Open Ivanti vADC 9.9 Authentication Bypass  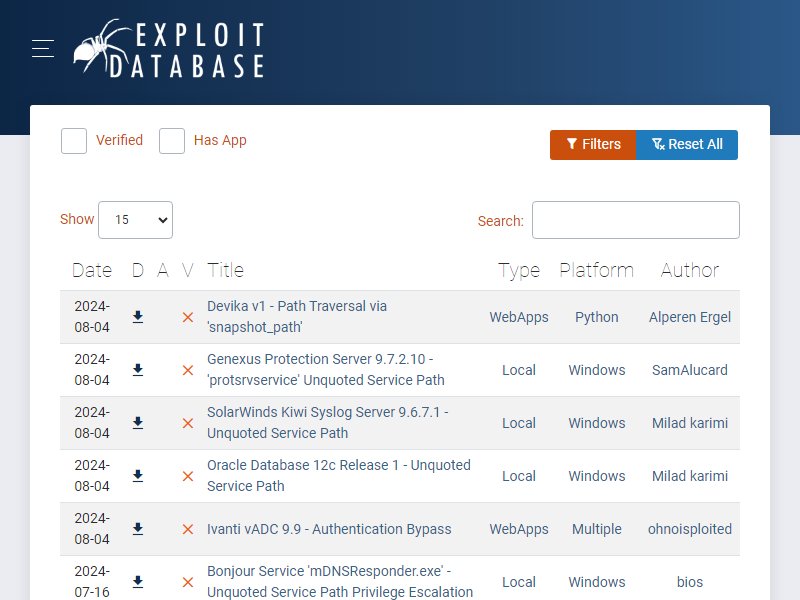[x=329, y=529]
